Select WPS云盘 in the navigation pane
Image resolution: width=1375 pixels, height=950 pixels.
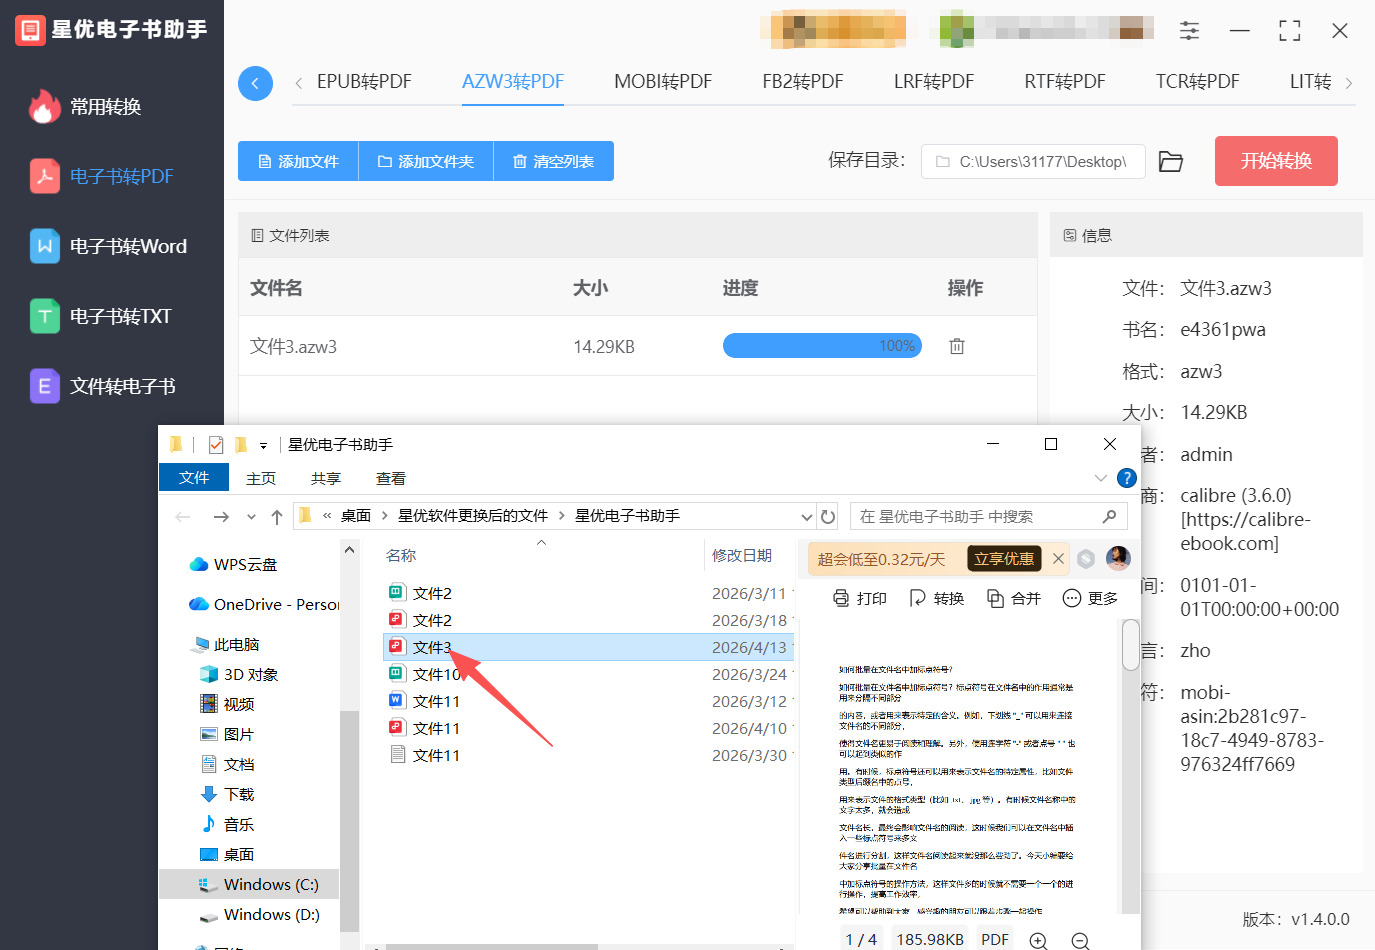tap(233, 565)
